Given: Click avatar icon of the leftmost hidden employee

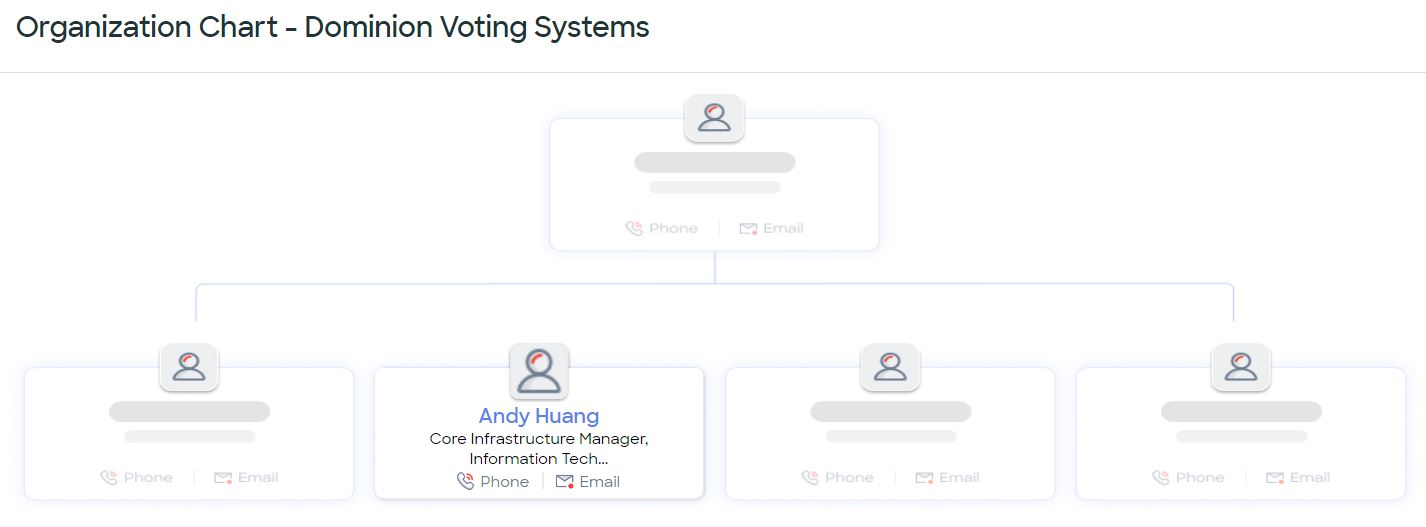Looking at the screenshot, I should 189,367.
